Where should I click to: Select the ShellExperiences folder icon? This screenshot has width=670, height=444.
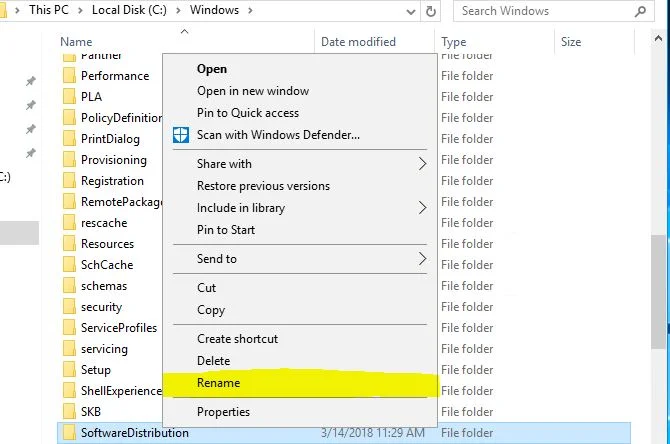click(x=69, y=391)
